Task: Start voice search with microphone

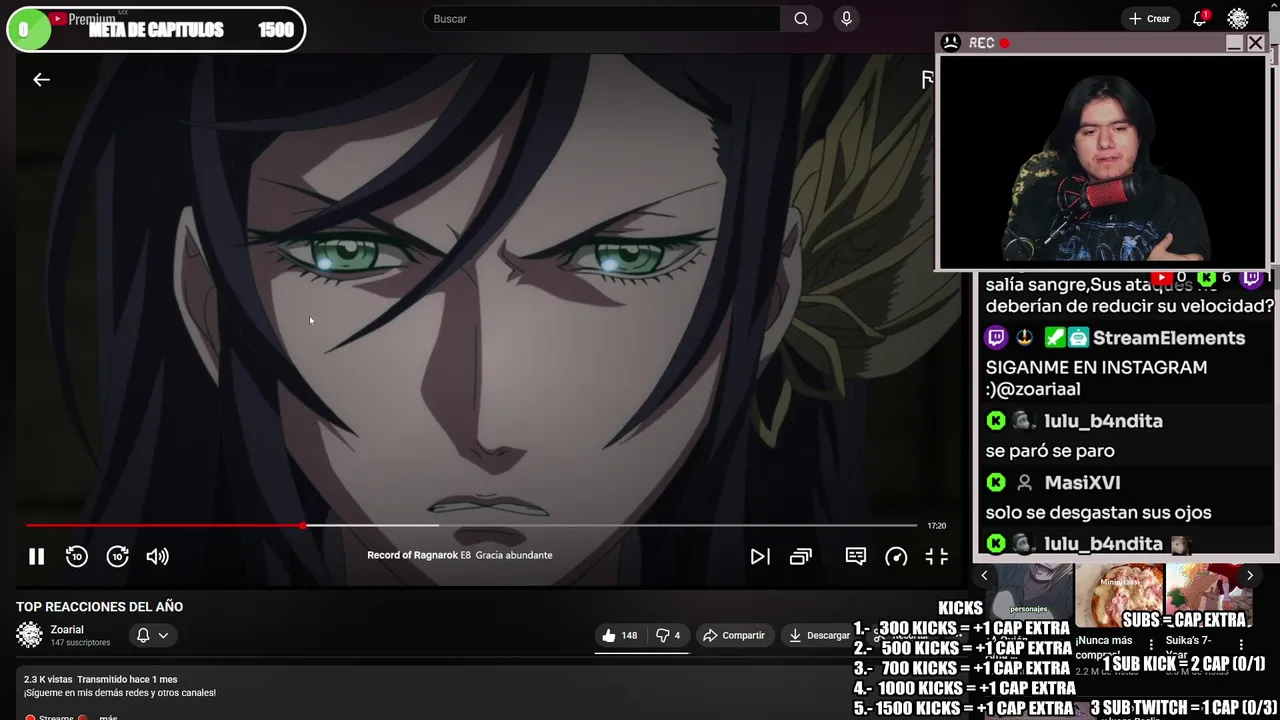Action: point(847,19)
